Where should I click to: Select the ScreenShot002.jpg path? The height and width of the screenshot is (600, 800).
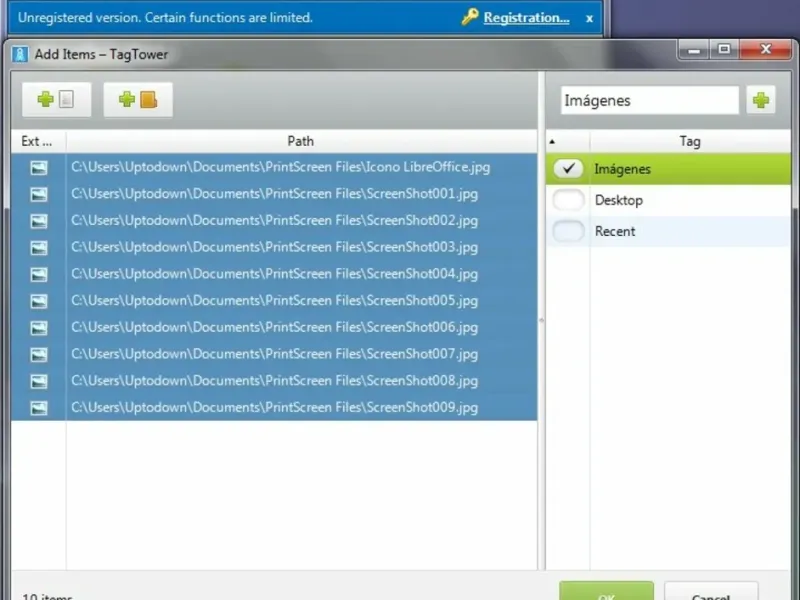274,221
